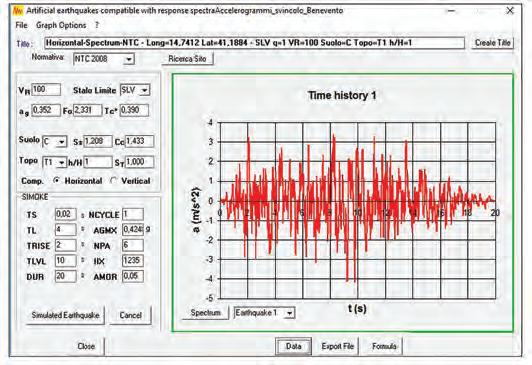Click the application icon in title bar
This screenshot has height=365, width=532.
coord(17,11)
